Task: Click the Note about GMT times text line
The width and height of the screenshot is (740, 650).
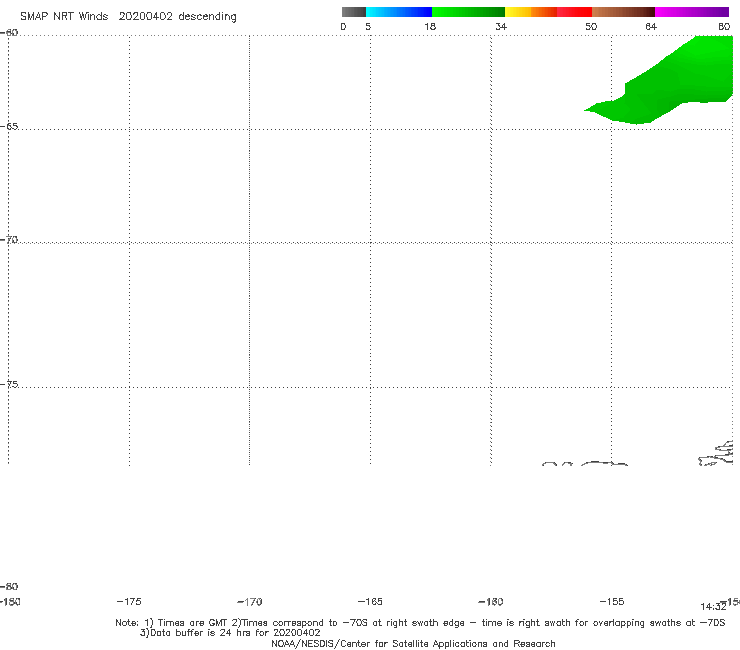Action: 420,623
